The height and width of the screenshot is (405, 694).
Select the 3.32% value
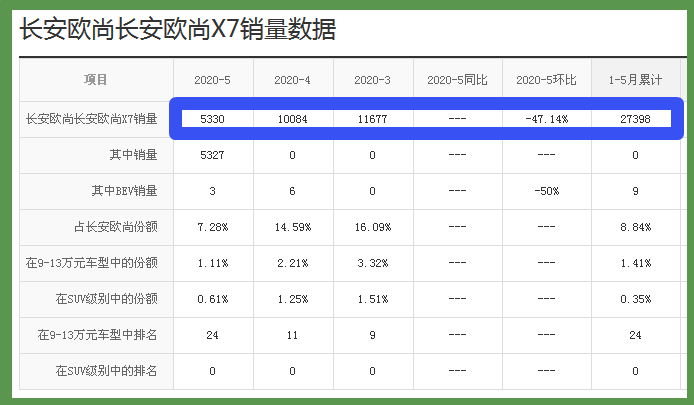click(x=373, y=263)
